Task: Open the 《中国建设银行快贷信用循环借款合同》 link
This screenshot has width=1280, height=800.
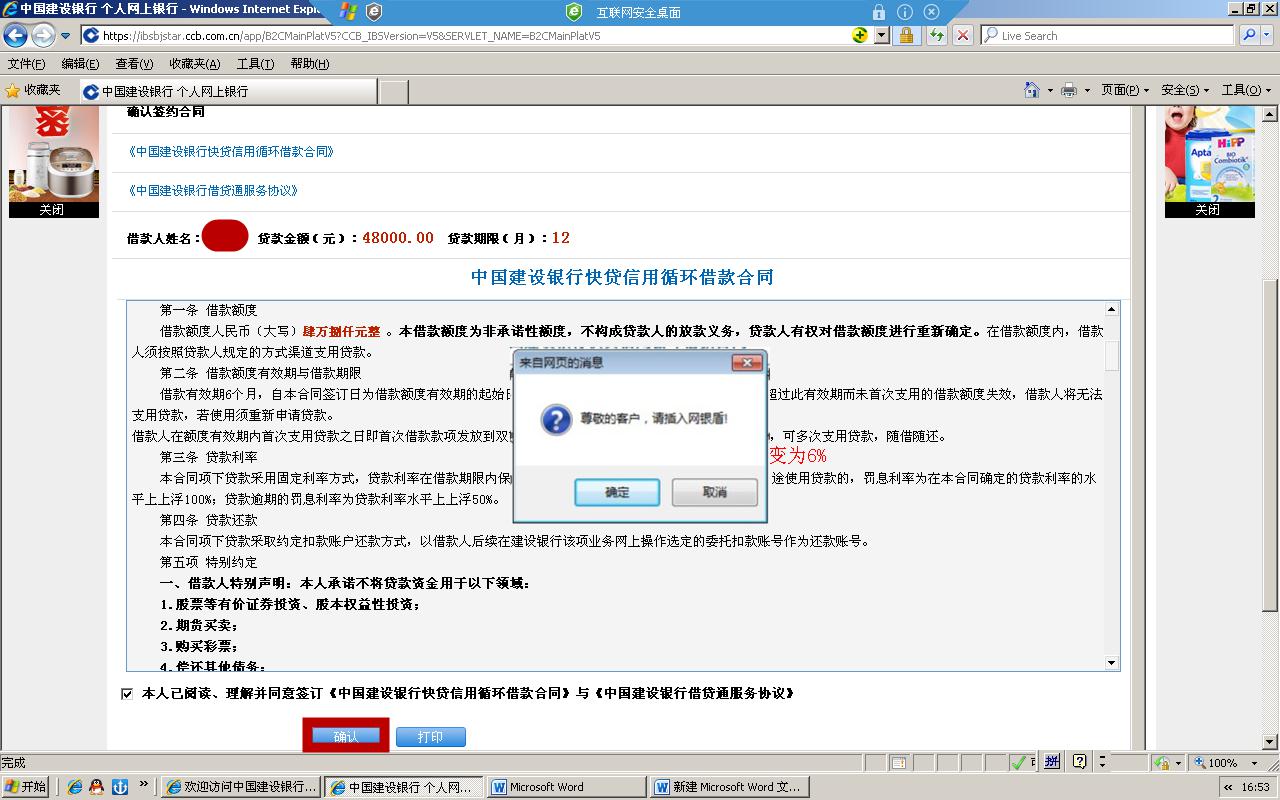Action: coord(231,152)
